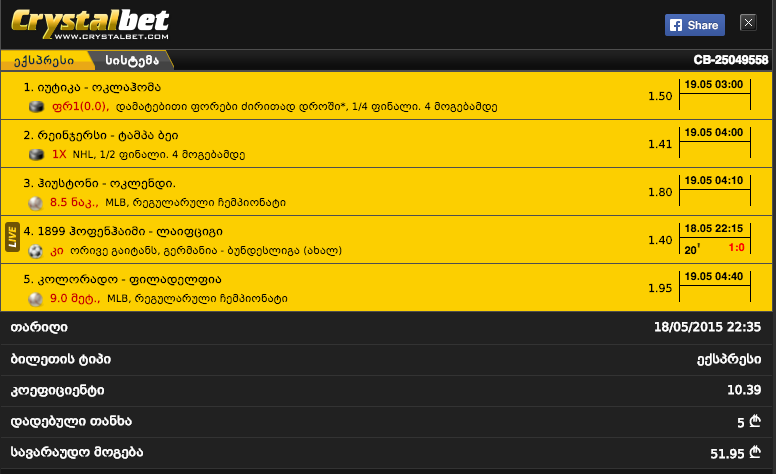Click the stake amount 5 lari

748,422
